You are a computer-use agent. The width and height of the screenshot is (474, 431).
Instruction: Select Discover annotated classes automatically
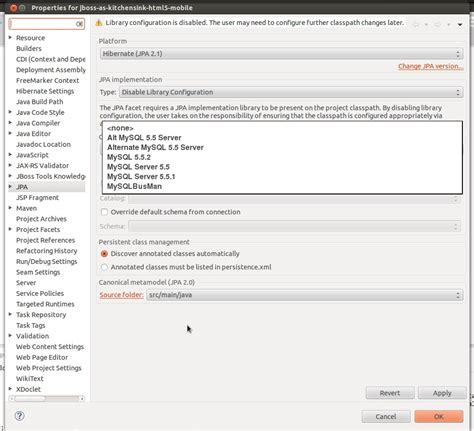104,254
